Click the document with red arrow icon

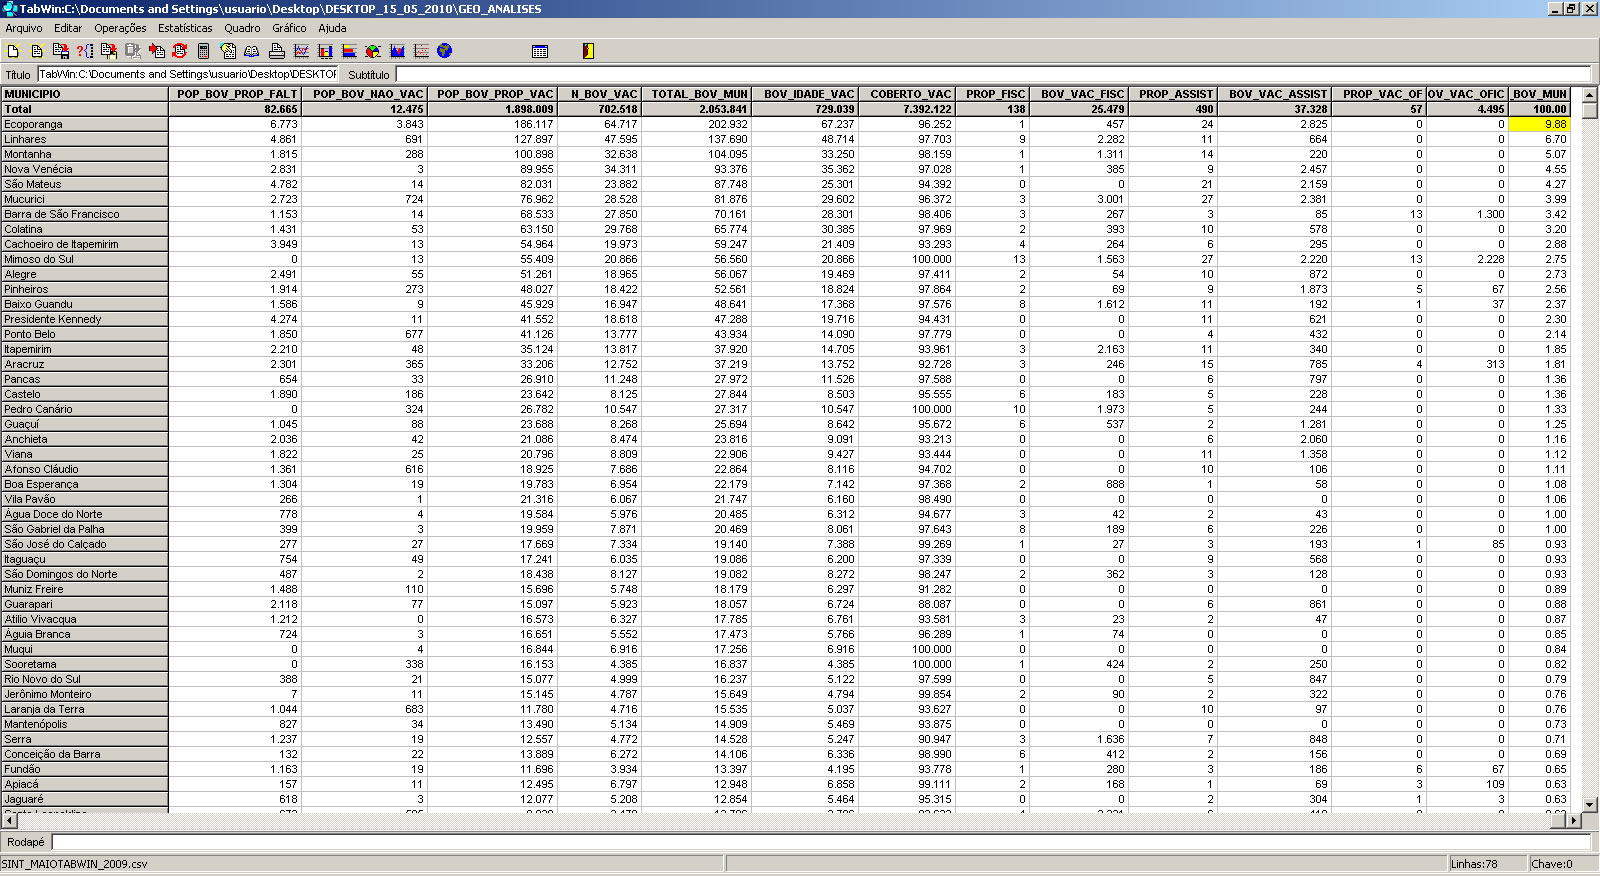[108, 51]
